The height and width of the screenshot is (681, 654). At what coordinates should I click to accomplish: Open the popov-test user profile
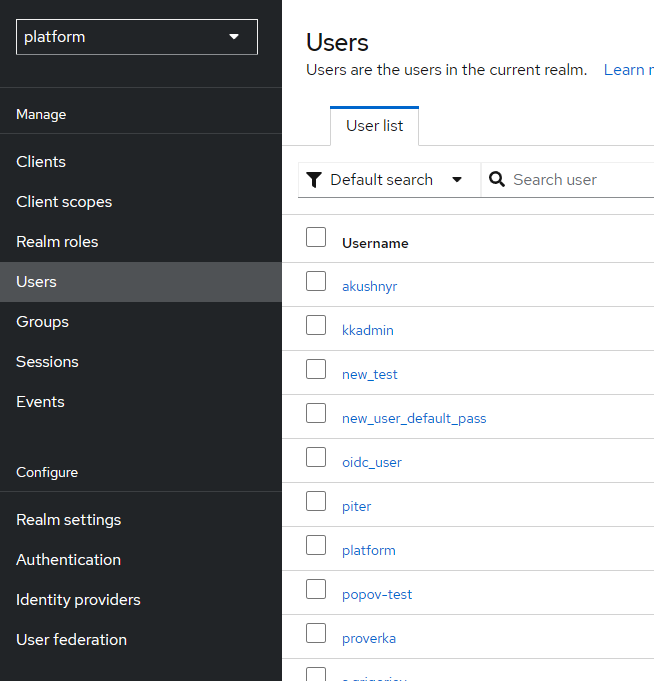coord(377,594)
